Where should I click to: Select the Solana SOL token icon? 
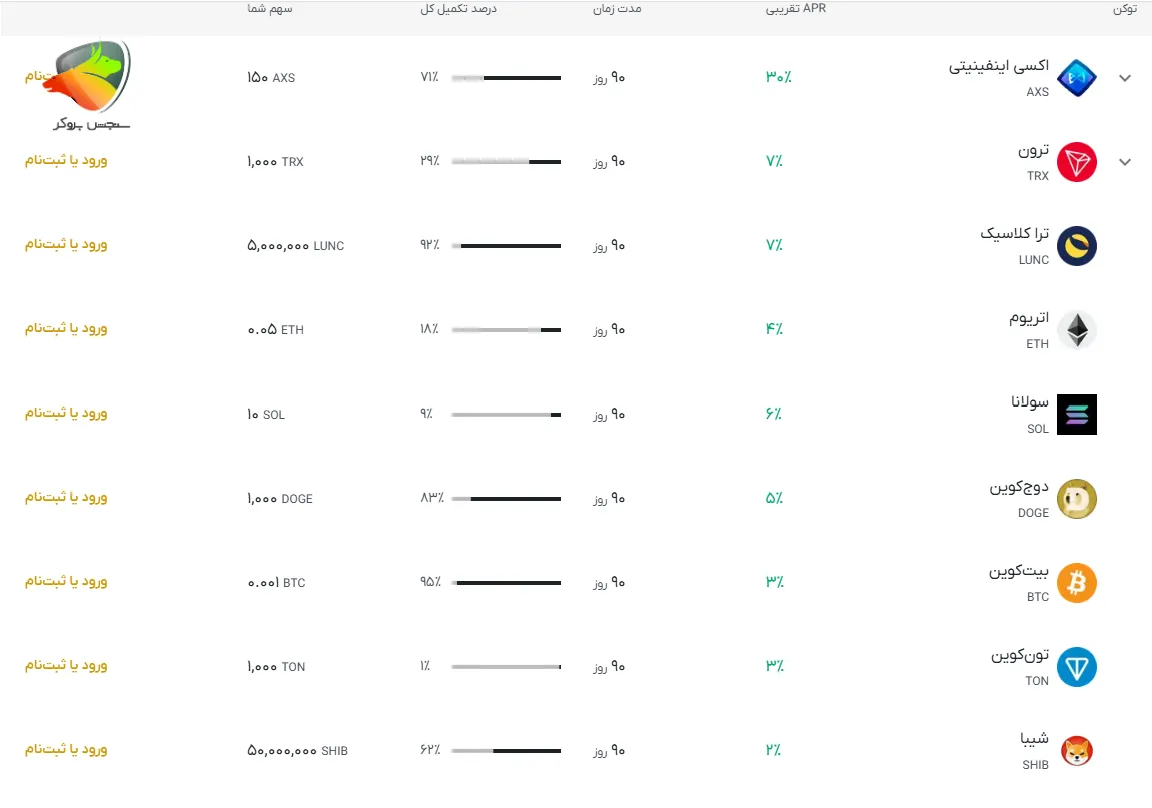click(1077, 414)
